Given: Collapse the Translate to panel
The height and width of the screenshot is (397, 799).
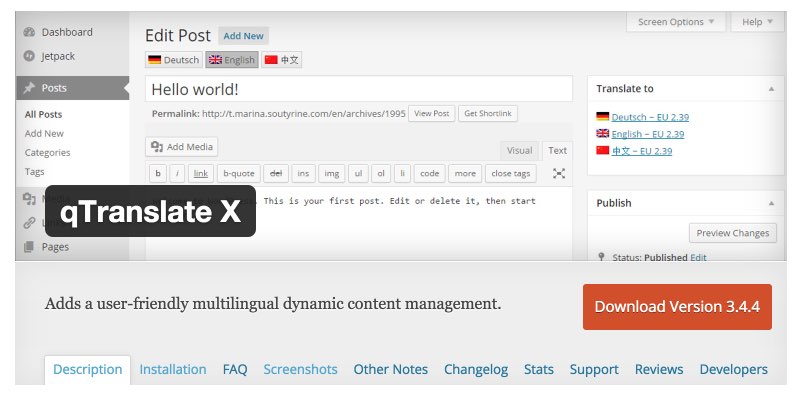Looking at the screenshot, I should click(x=771, y=89).
